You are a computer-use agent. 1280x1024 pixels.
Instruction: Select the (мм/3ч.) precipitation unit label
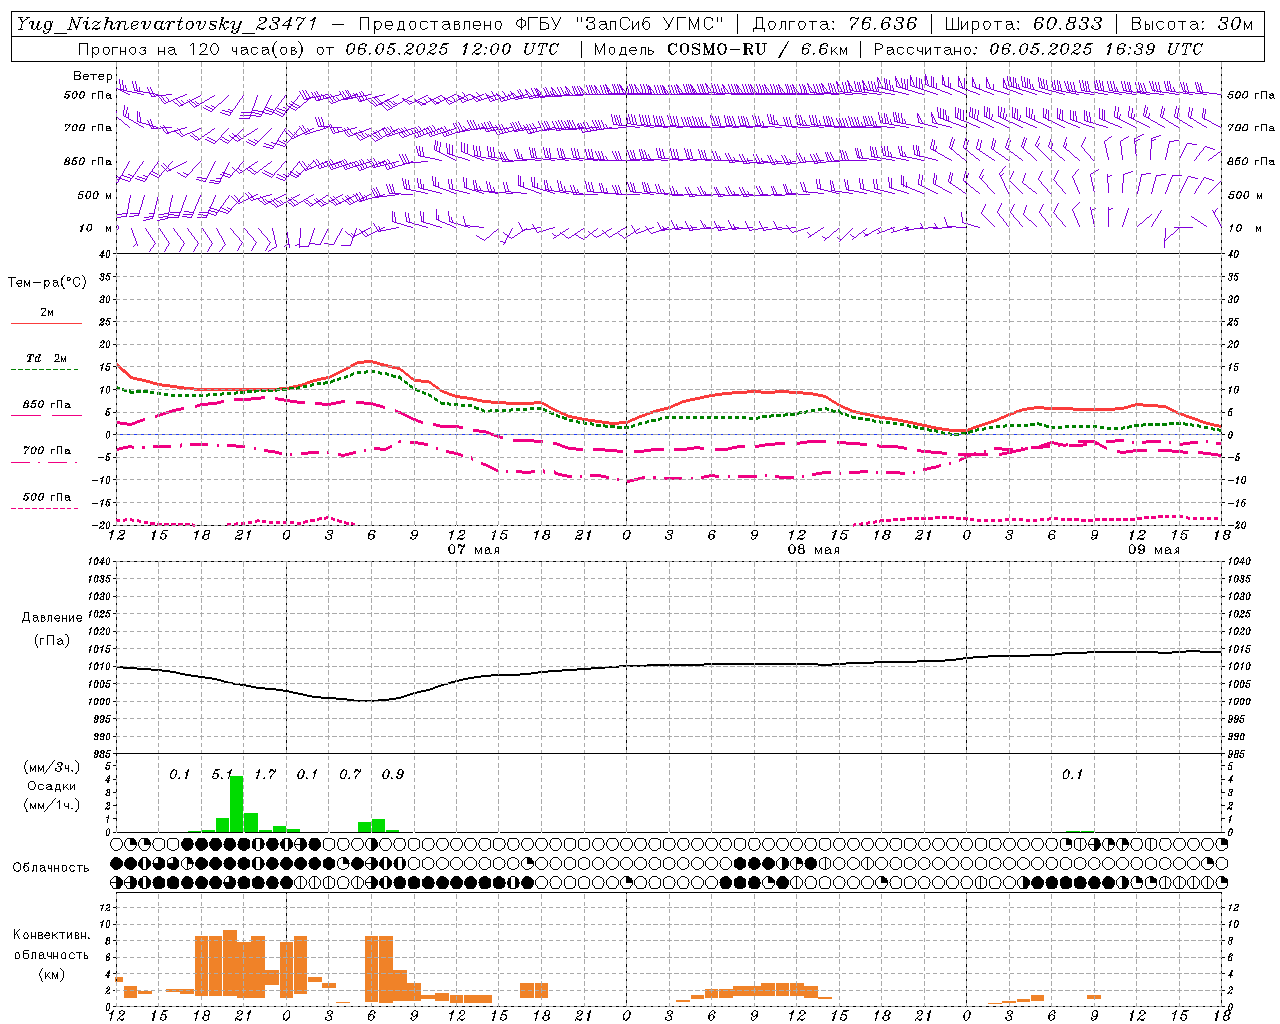(52, 768)
